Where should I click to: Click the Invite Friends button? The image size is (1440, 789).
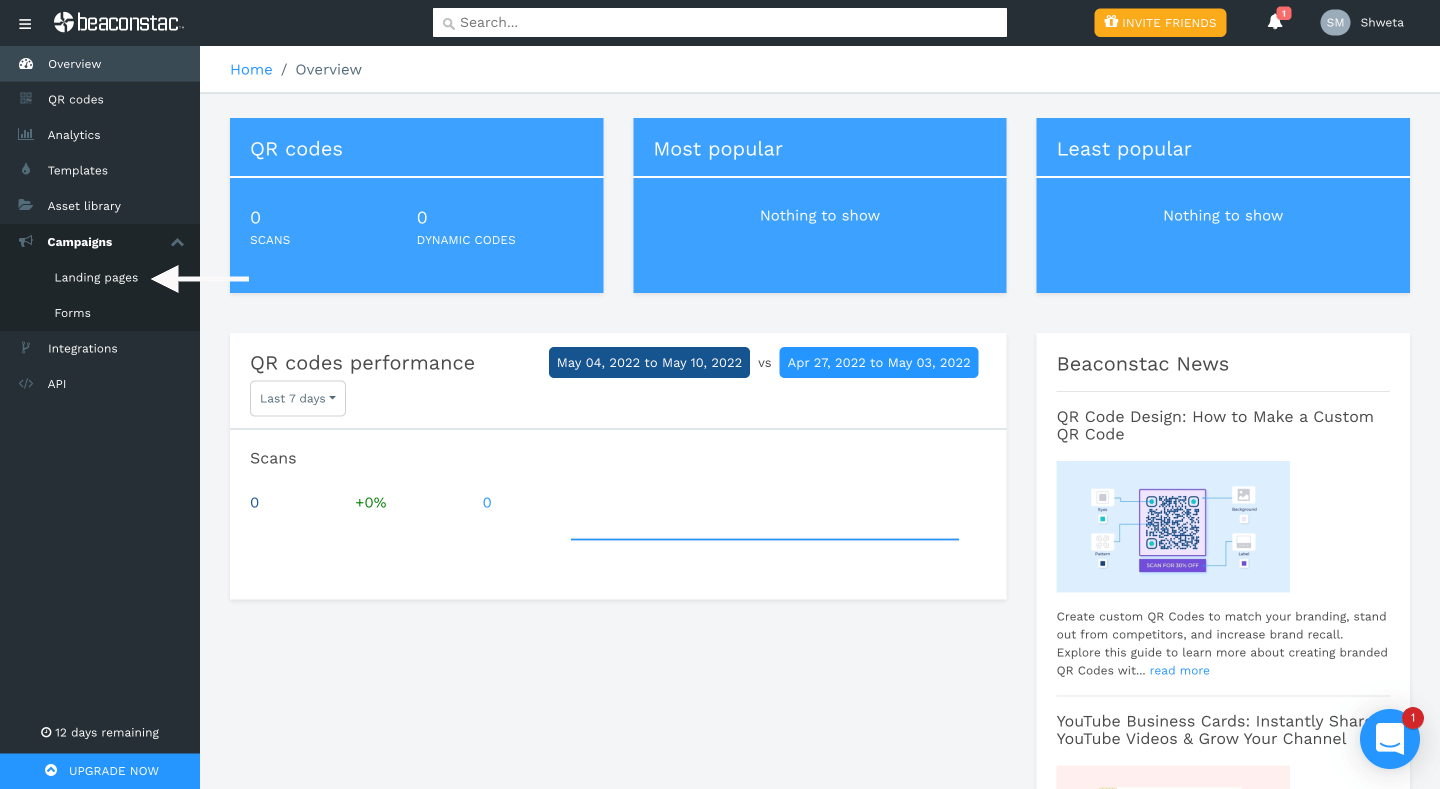tap(1160, 22)
